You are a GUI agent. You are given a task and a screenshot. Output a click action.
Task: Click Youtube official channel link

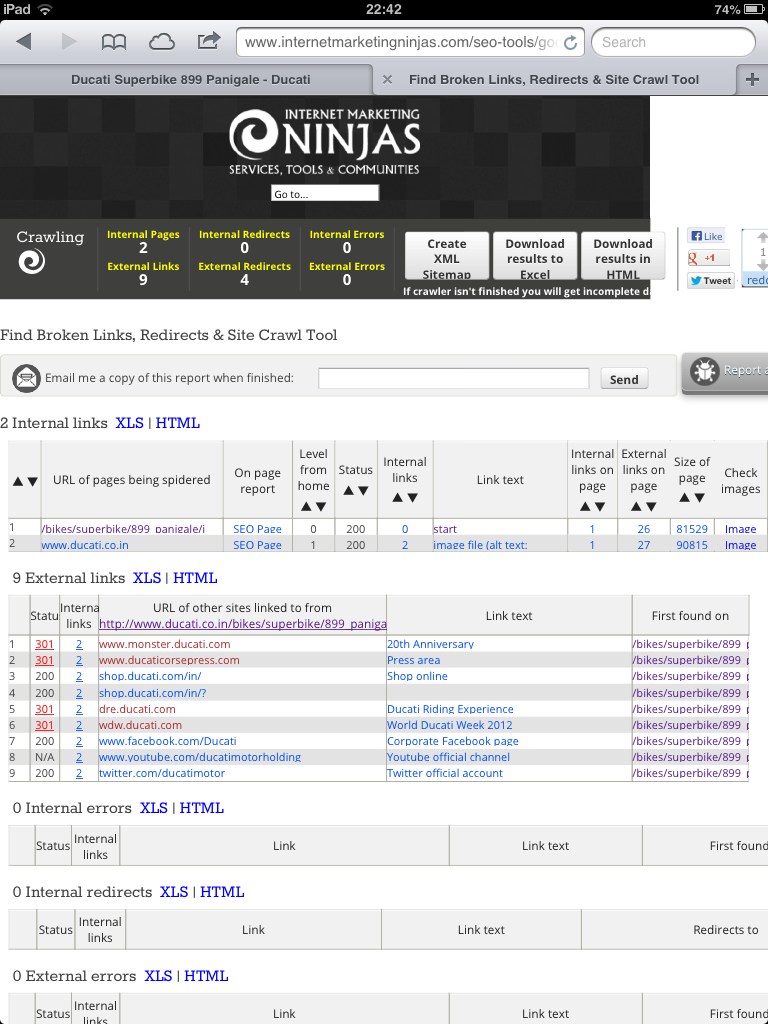tap(448, 757)
